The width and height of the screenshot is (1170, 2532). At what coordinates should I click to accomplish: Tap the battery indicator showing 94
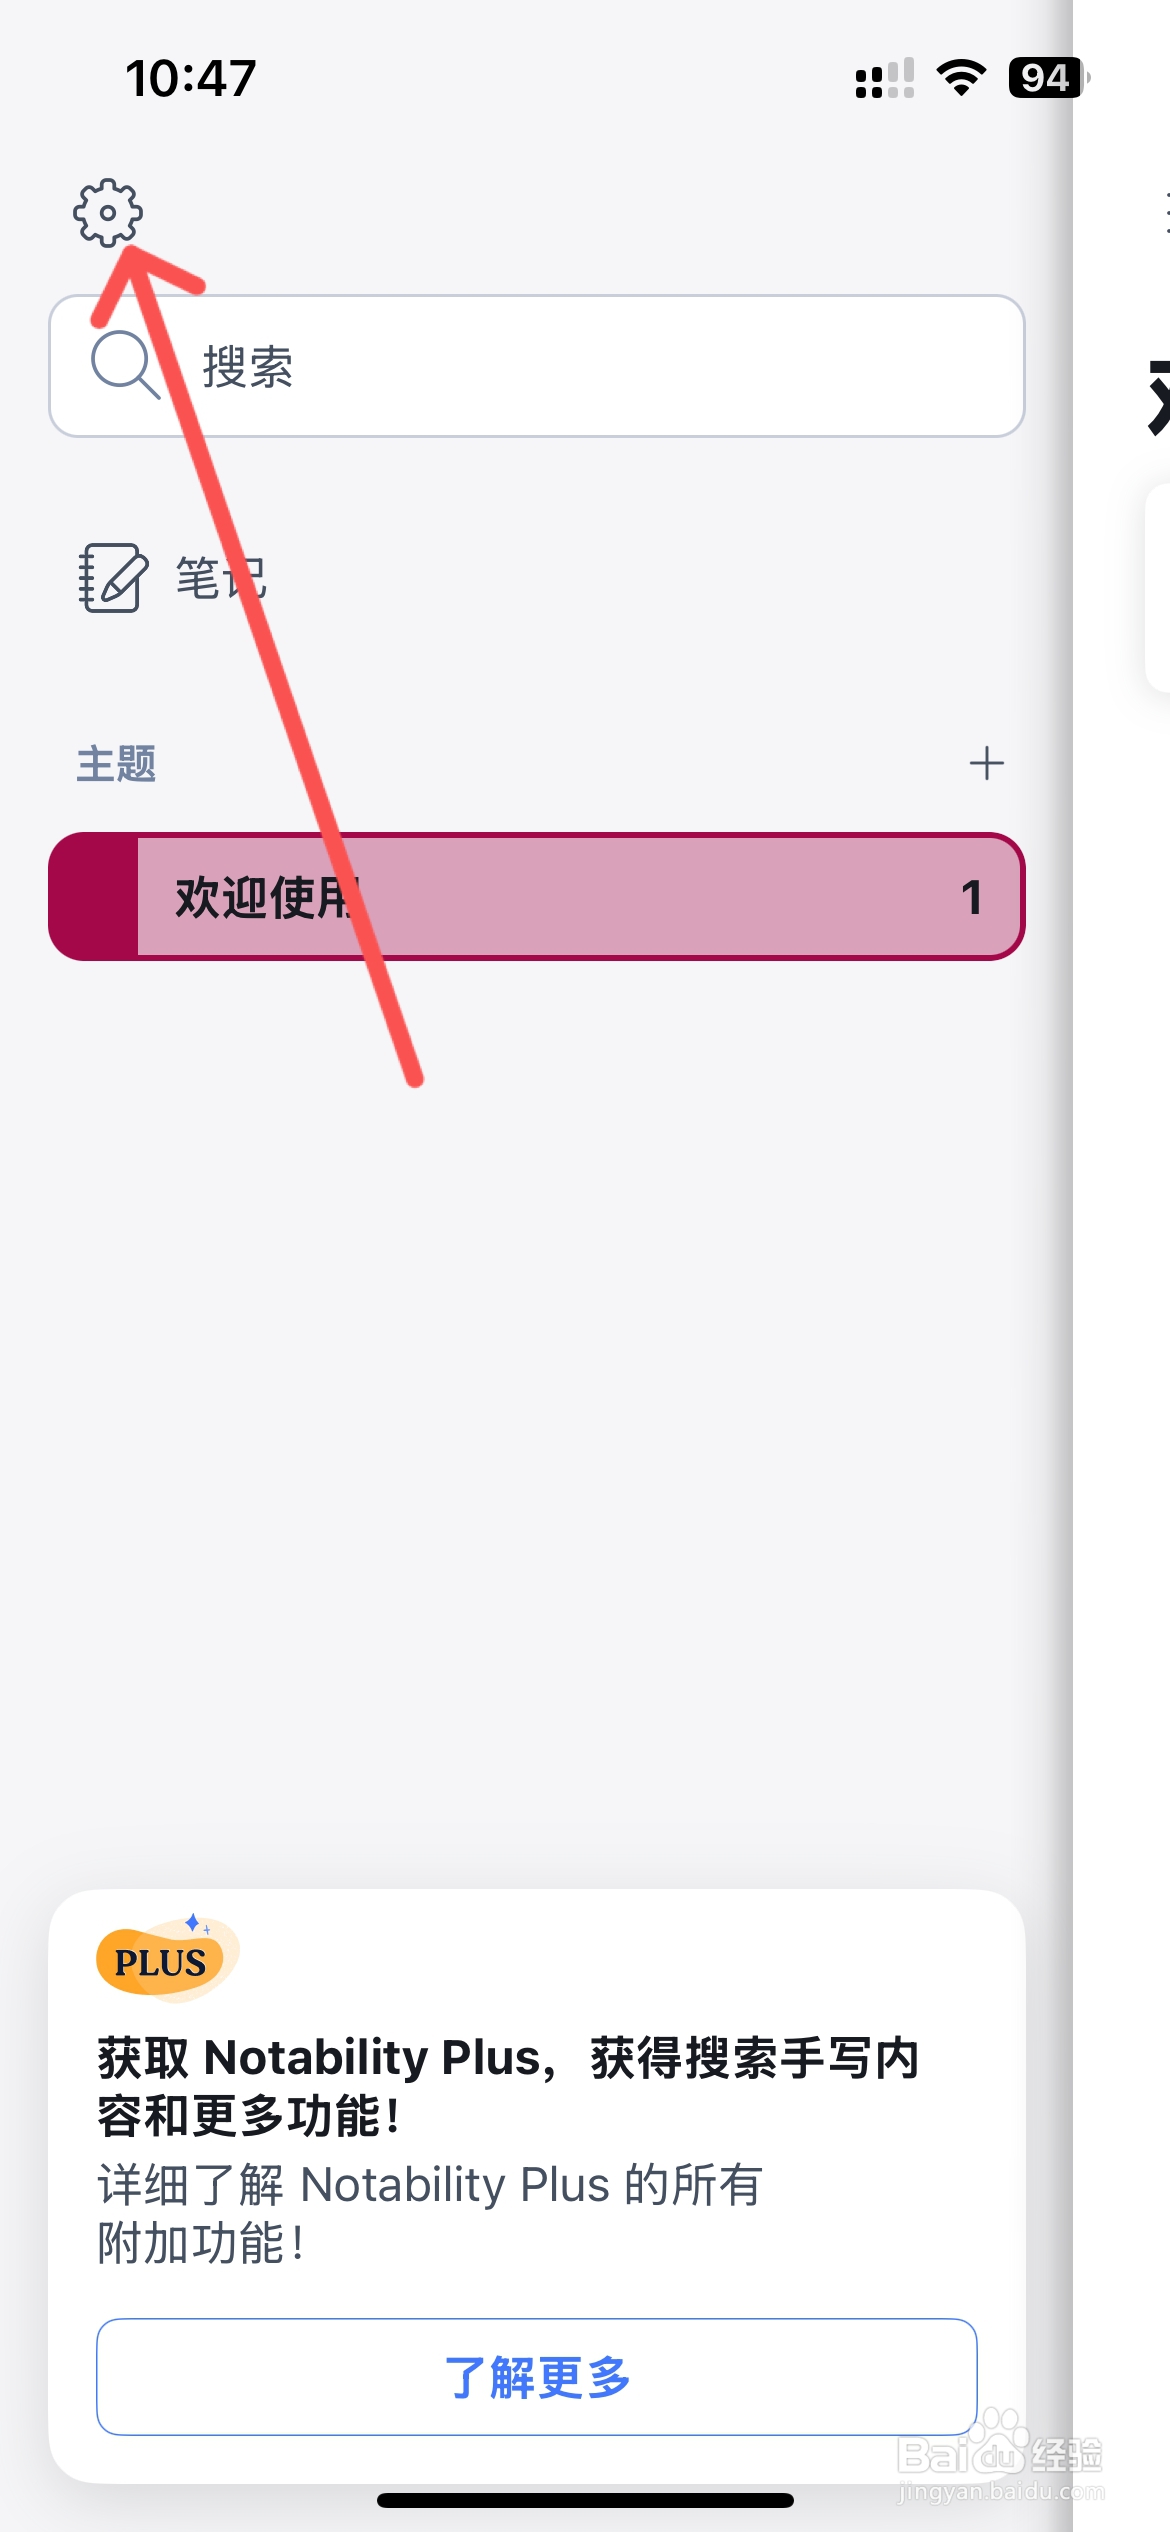click(x=1048, y=78)
